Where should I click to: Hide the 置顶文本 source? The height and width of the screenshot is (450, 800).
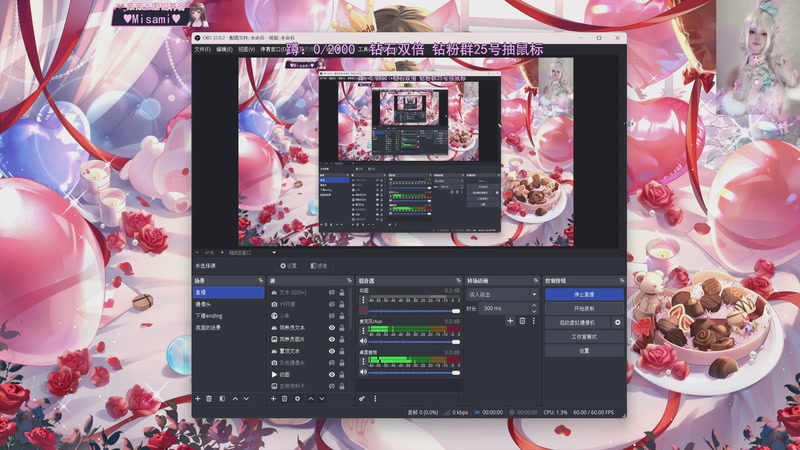(332, 351)
